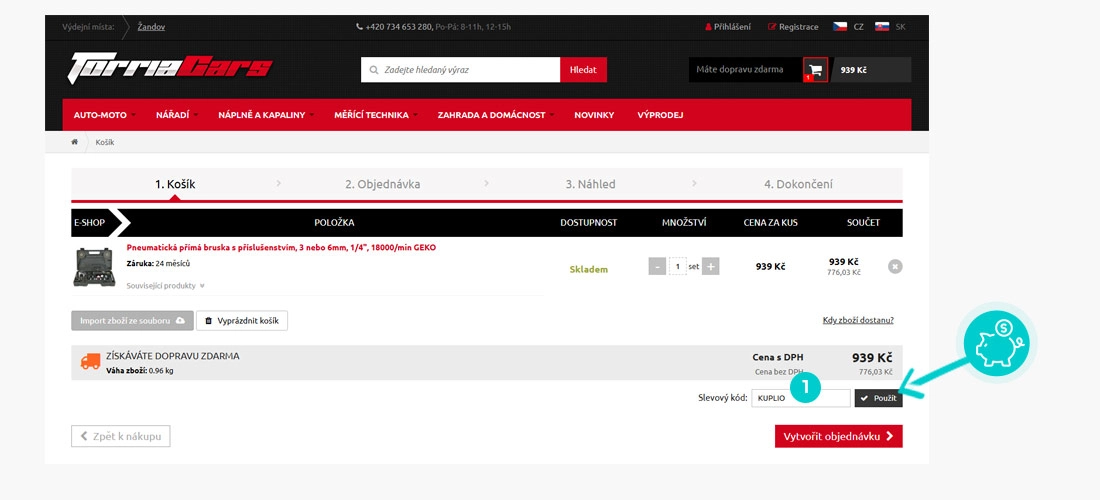This screenshot has width=1100, height=500.
Task: Go to home via breadcrumb house icon
Action: [74, 142]
